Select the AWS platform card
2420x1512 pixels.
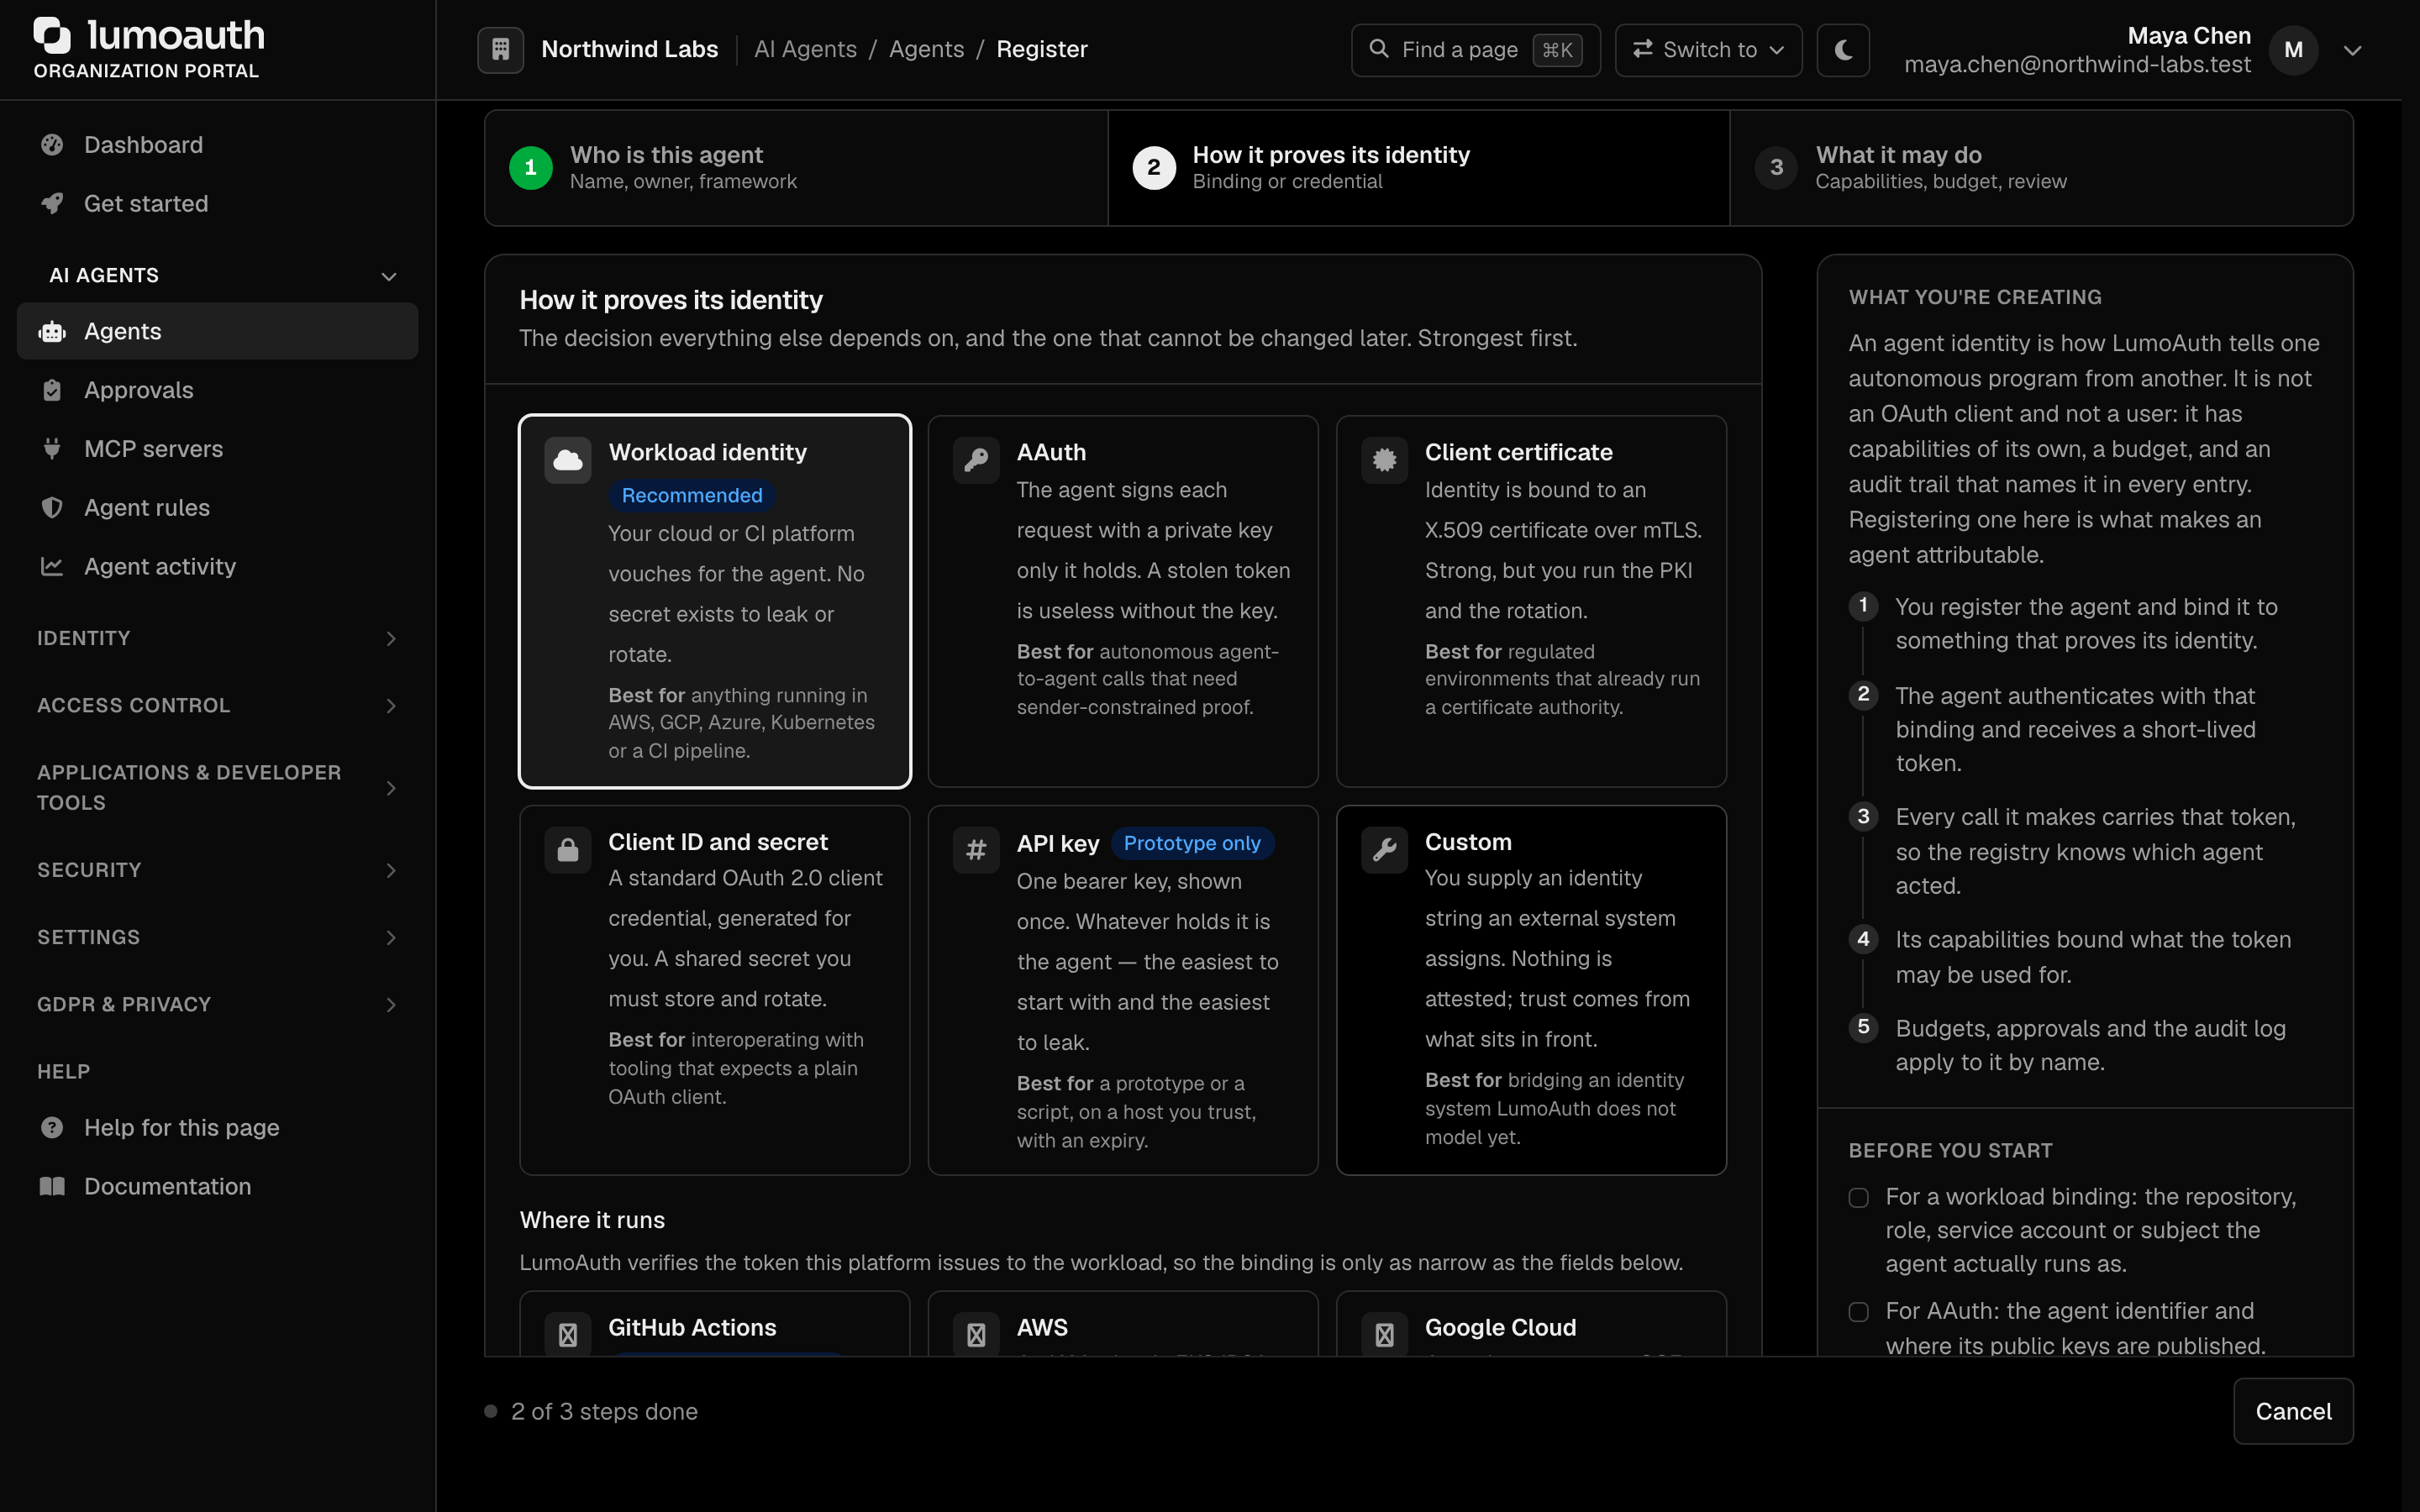click(x=1123, y=1324)
